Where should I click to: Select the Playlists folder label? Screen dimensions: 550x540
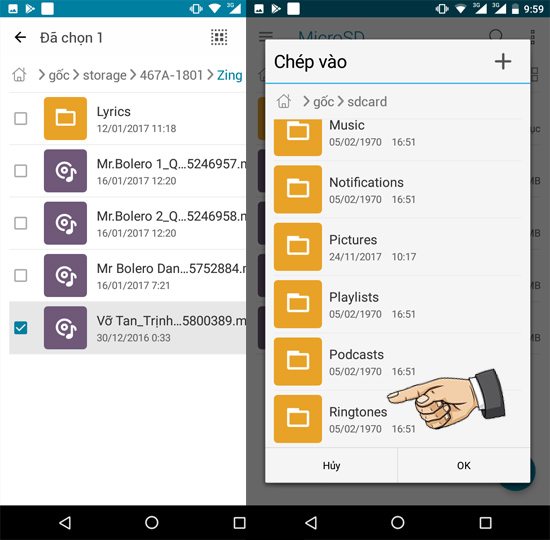(x=354, y=297)
